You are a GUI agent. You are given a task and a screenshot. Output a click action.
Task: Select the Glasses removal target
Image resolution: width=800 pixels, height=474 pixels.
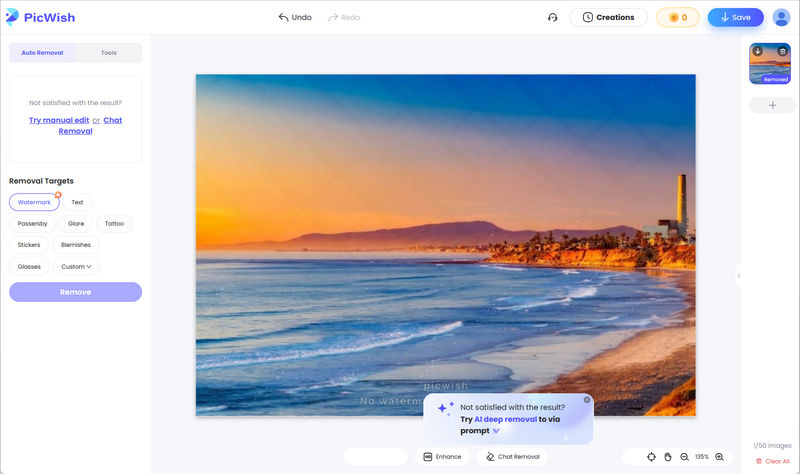click(29, 266)
